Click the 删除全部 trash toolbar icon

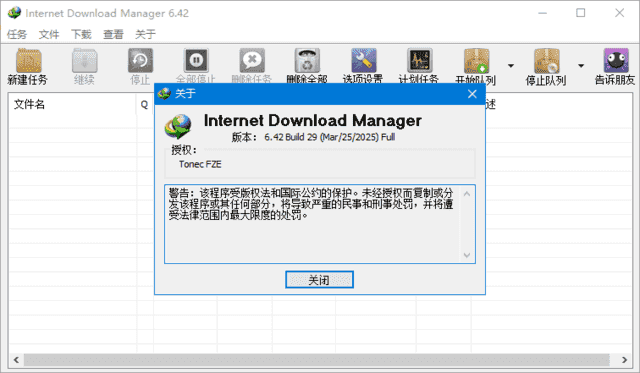[307, 61]
